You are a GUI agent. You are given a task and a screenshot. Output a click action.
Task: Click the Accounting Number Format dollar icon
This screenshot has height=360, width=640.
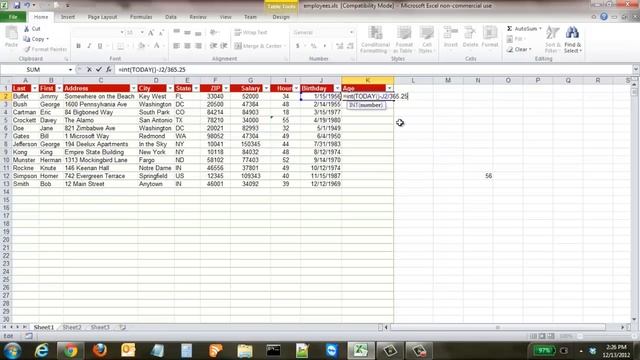pos(298,46)
